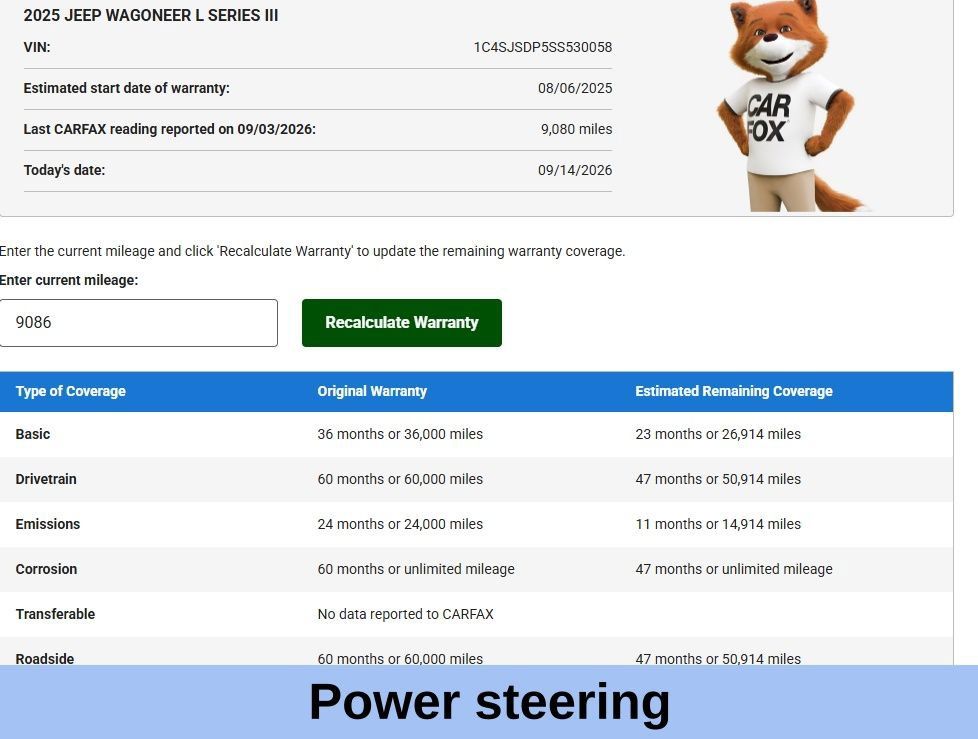Image resolution: width=978 pixels, height=739 pixels.
Task: Click the Emissions coverage row label
Action: [x=48, y=524]
